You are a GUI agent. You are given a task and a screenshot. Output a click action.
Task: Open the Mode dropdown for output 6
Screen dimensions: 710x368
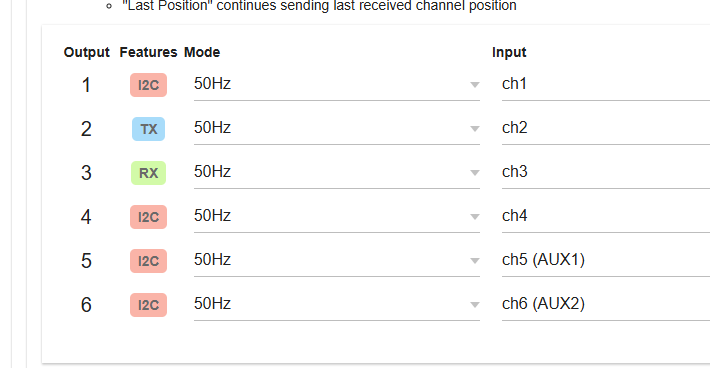point(337,304)
